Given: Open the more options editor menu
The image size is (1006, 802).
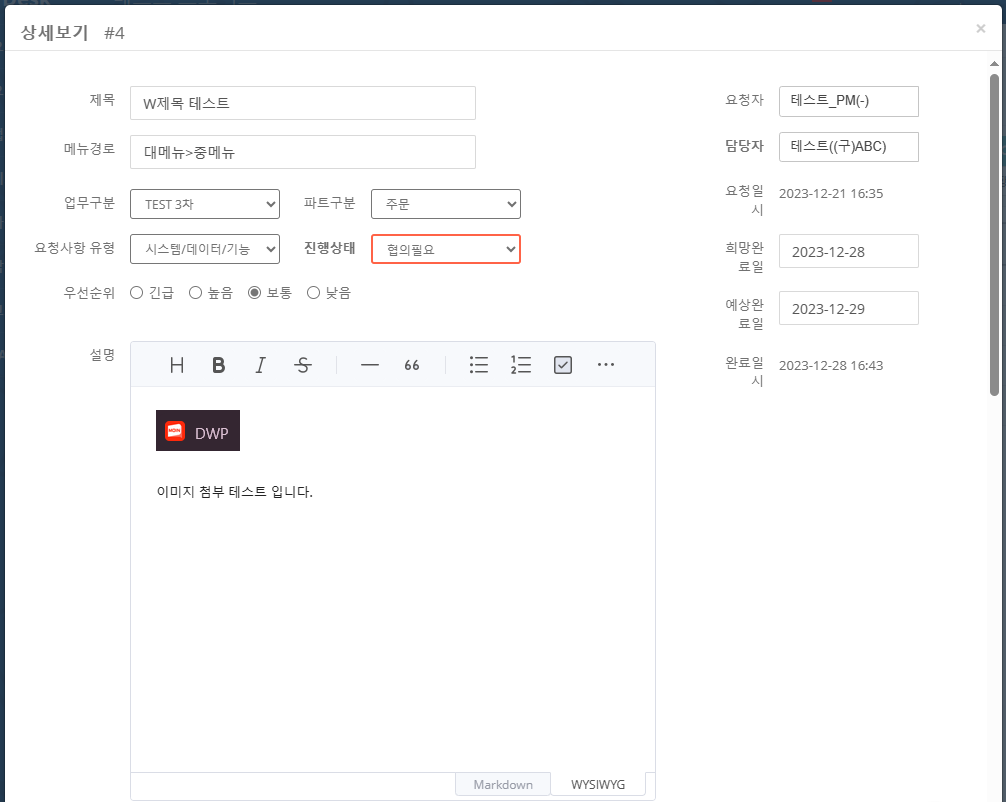Looking at the screenshot, I should [x=605, y=365].
